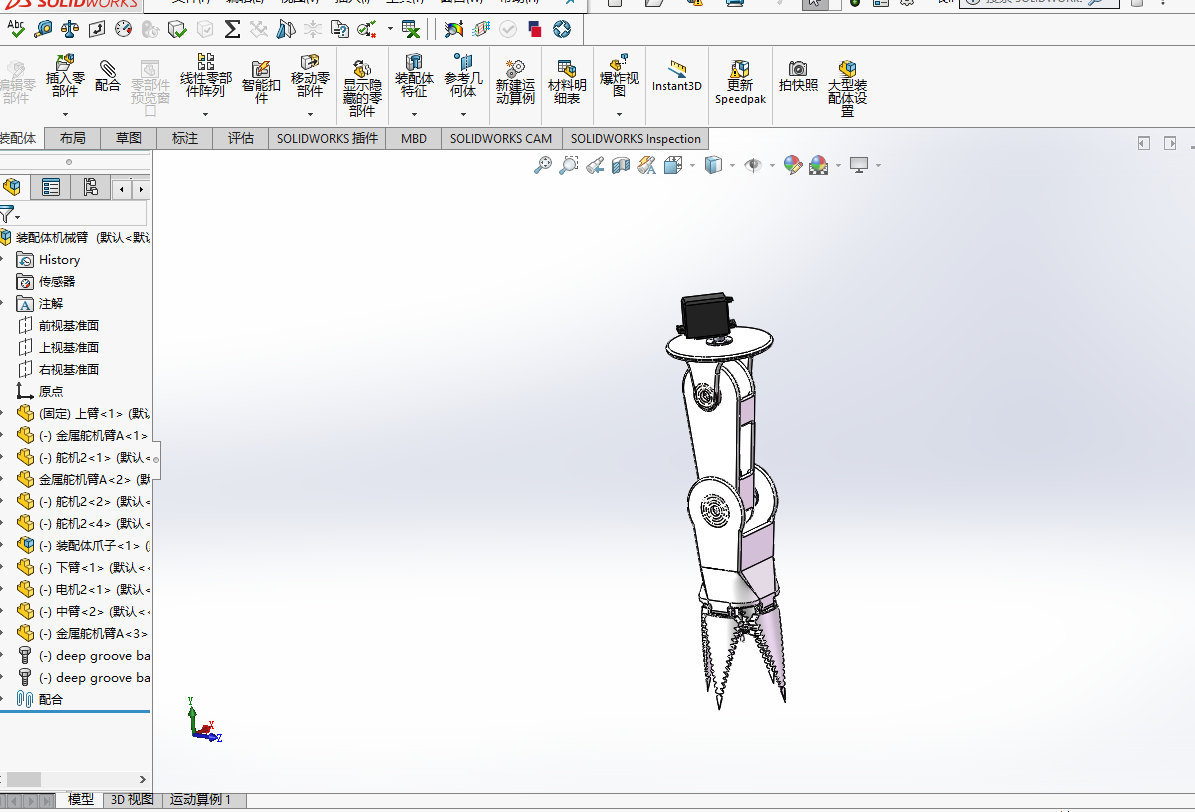Open Reference Geometry dropdown arrow
1195x812 pixels.
(x=463, y=114)
